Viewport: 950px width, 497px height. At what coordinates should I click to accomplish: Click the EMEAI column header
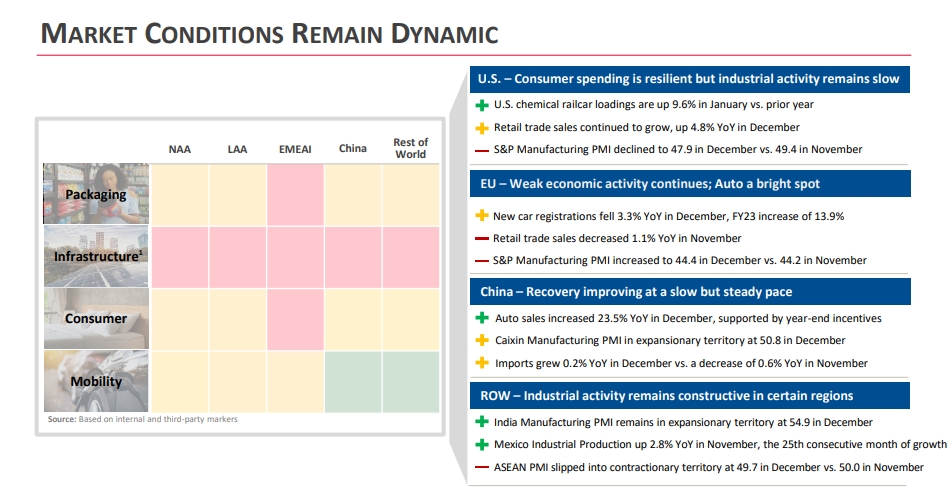[295, 149]
